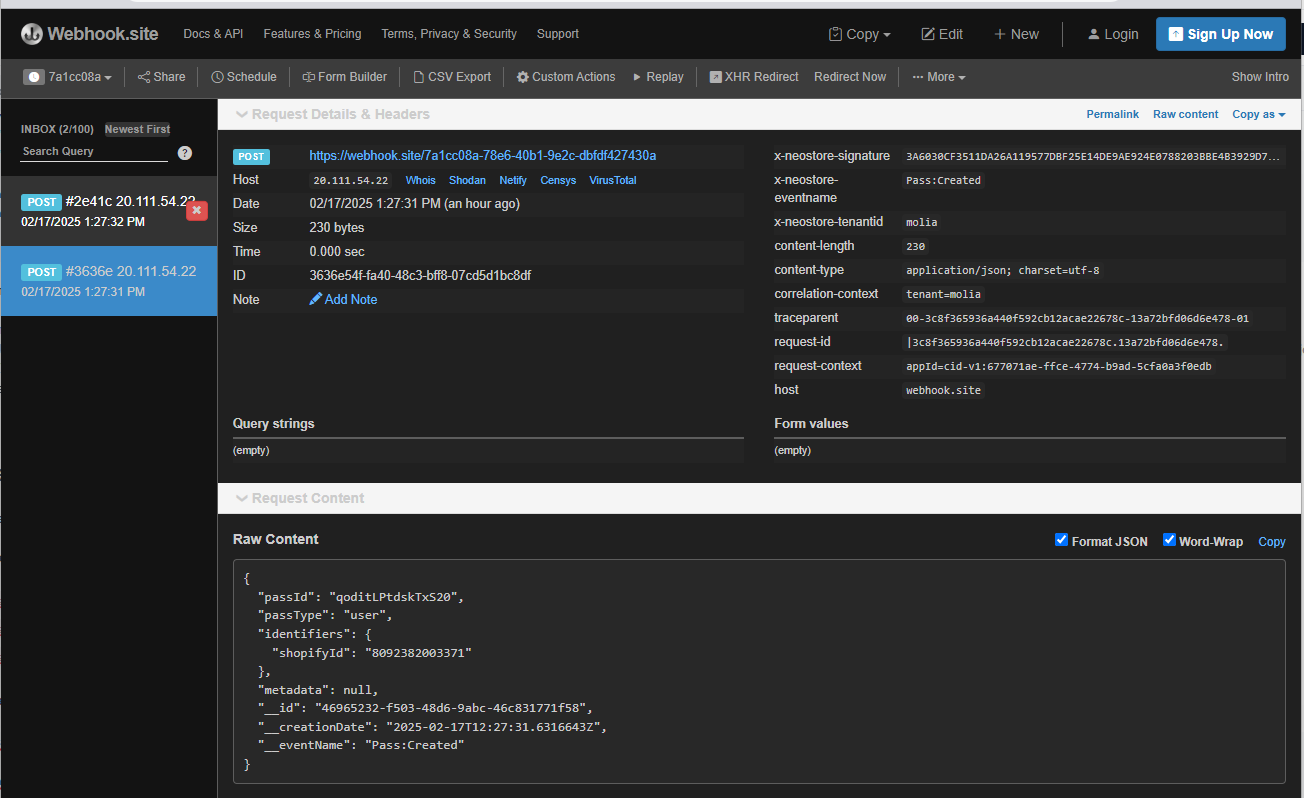Open Custom Actions settings

click(565, 76)
